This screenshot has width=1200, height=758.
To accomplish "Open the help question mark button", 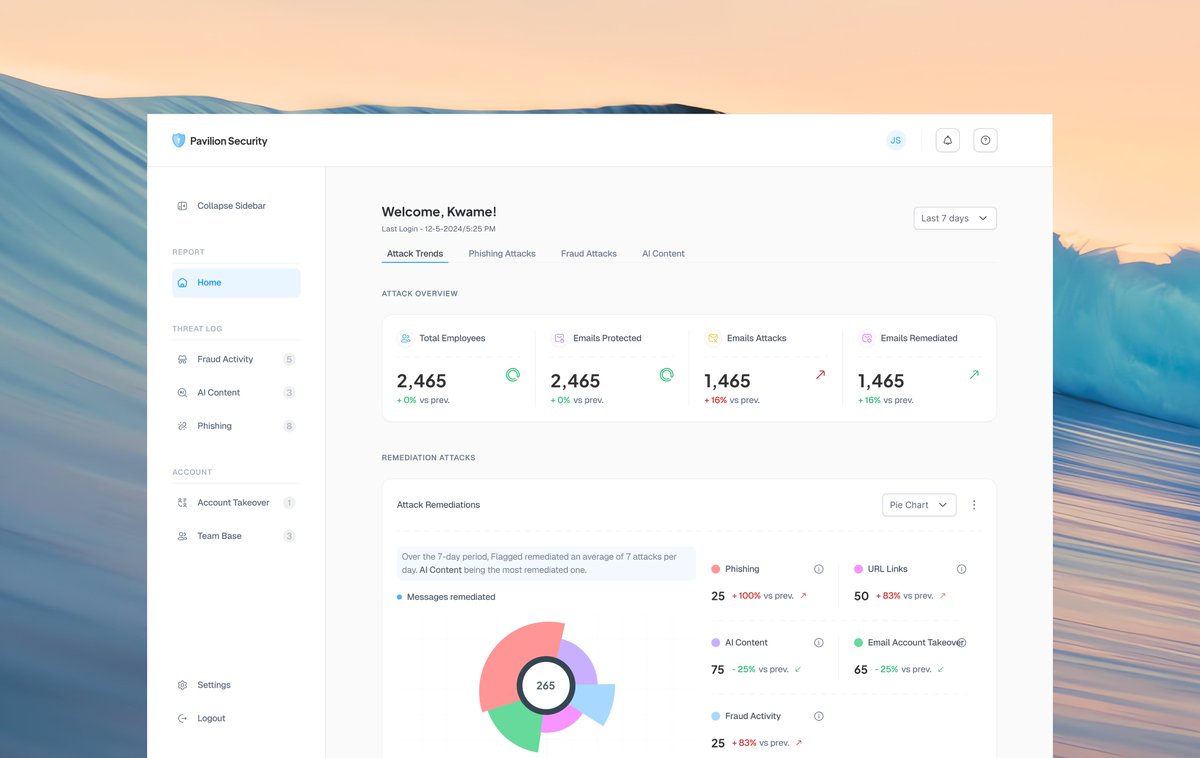I will point(985,141).
